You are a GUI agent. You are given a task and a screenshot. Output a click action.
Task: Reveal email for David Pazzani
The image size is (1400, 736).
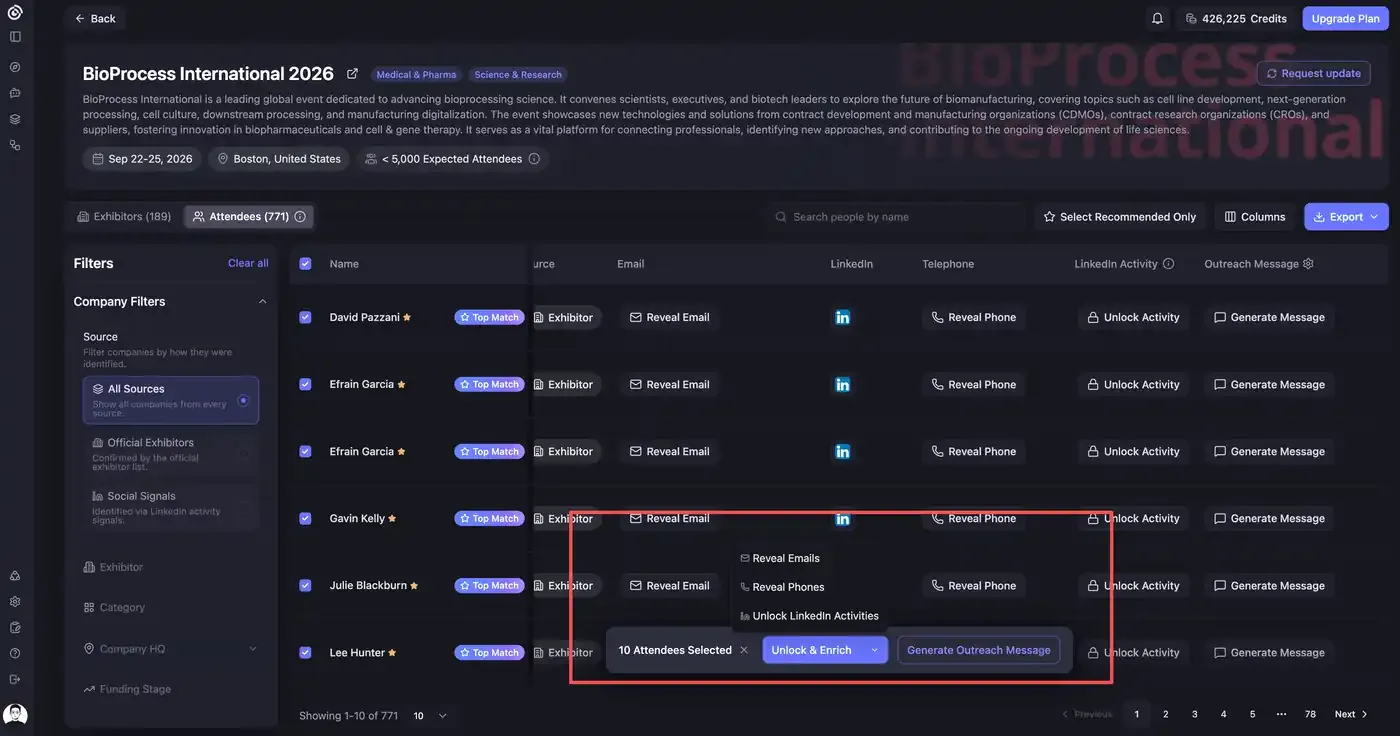pos(669,317)
